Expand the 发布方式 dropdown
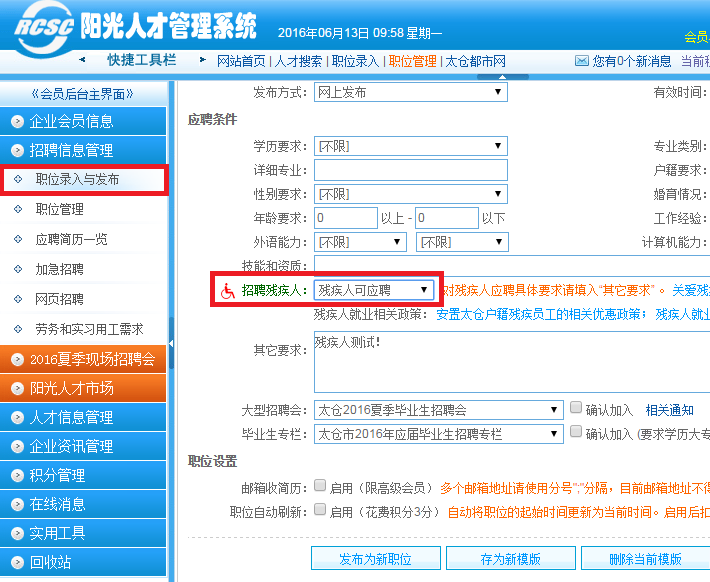 pyautogui.click(x=410, y=92)
